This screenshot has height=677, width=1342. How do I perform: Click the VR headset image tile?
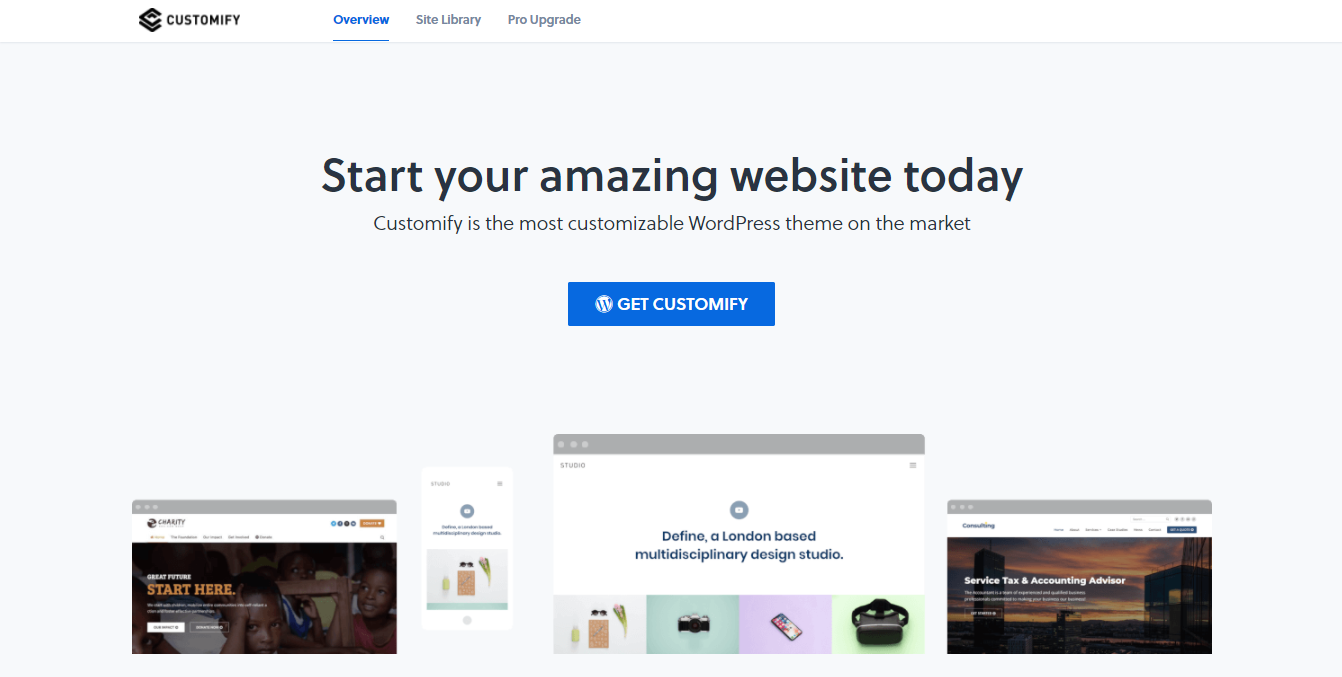878,624
